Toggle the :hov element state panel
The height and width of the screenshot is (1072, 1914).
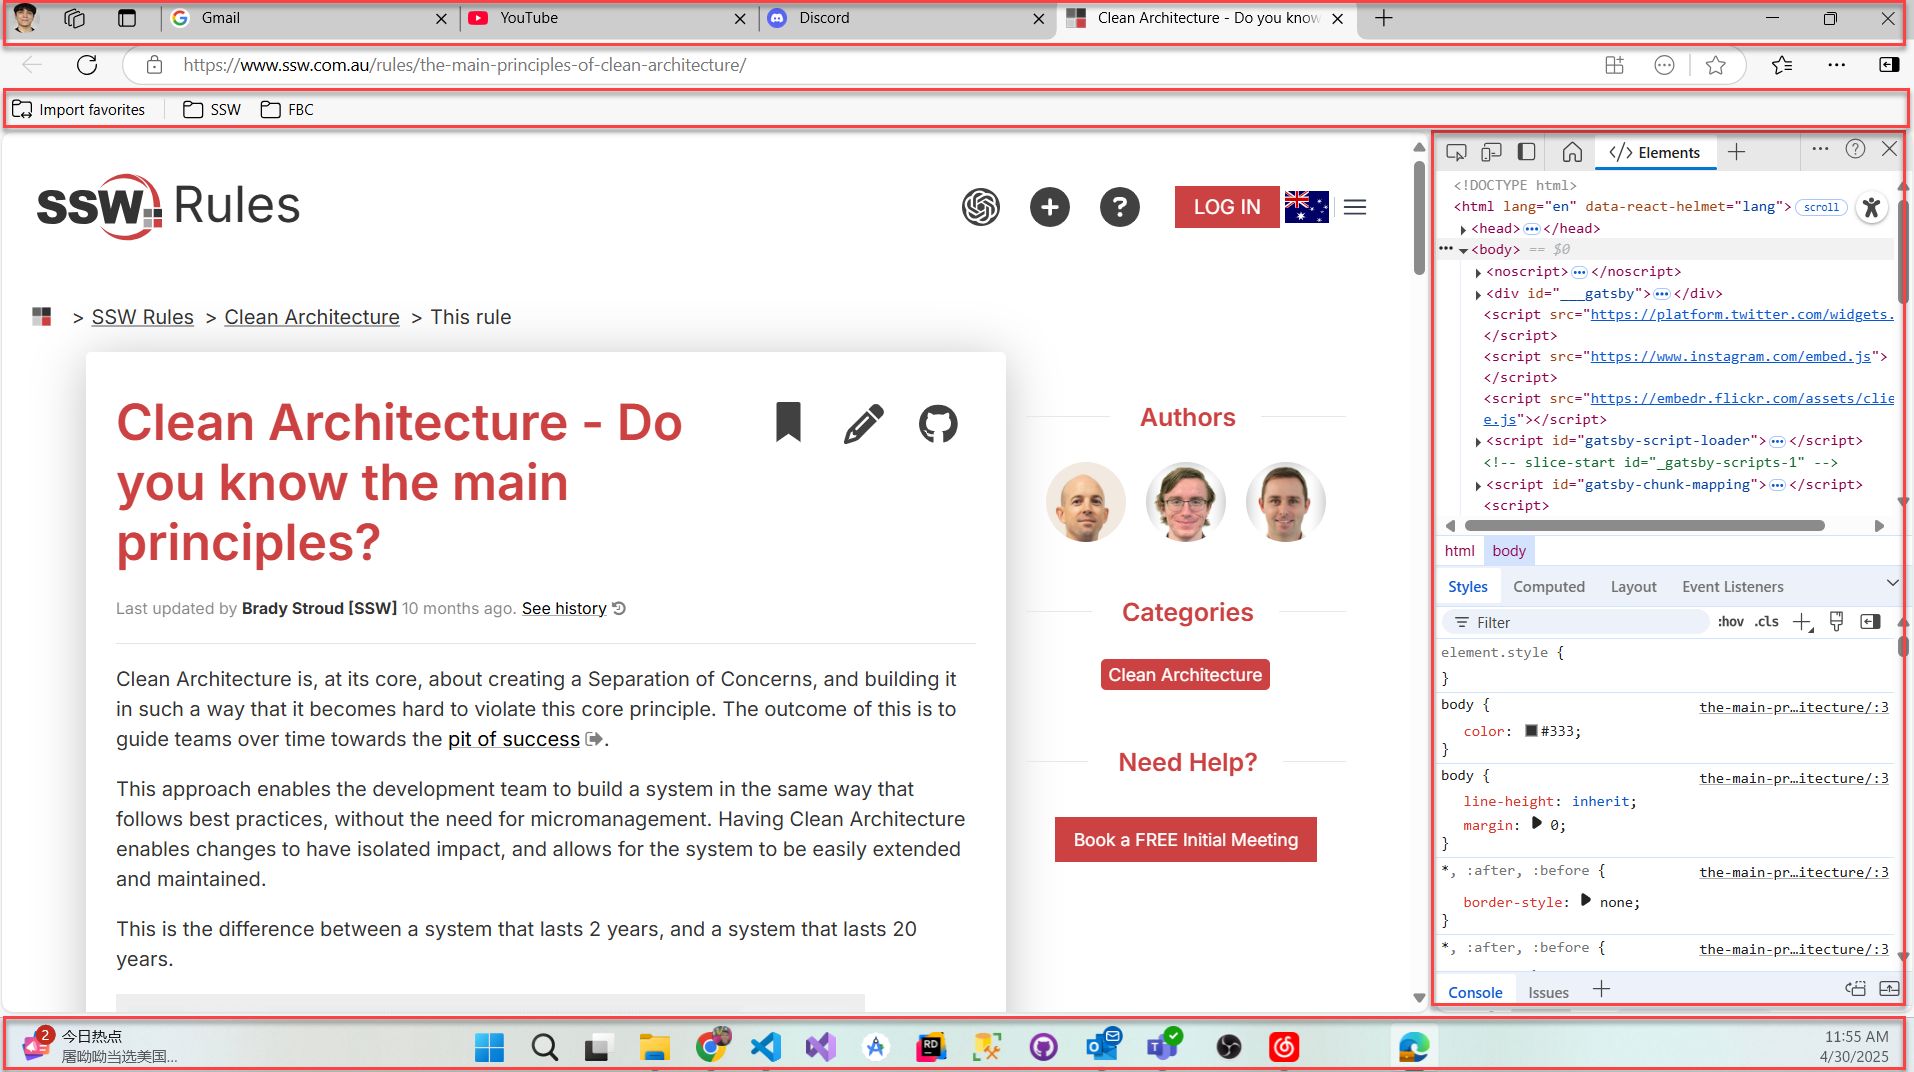click(x=1730, y=622)
